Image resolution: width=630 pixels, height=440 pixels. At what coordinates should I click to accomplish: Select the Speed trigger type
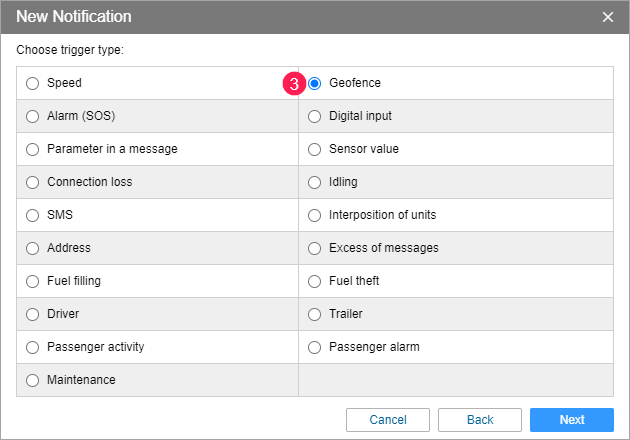[33, 83]
